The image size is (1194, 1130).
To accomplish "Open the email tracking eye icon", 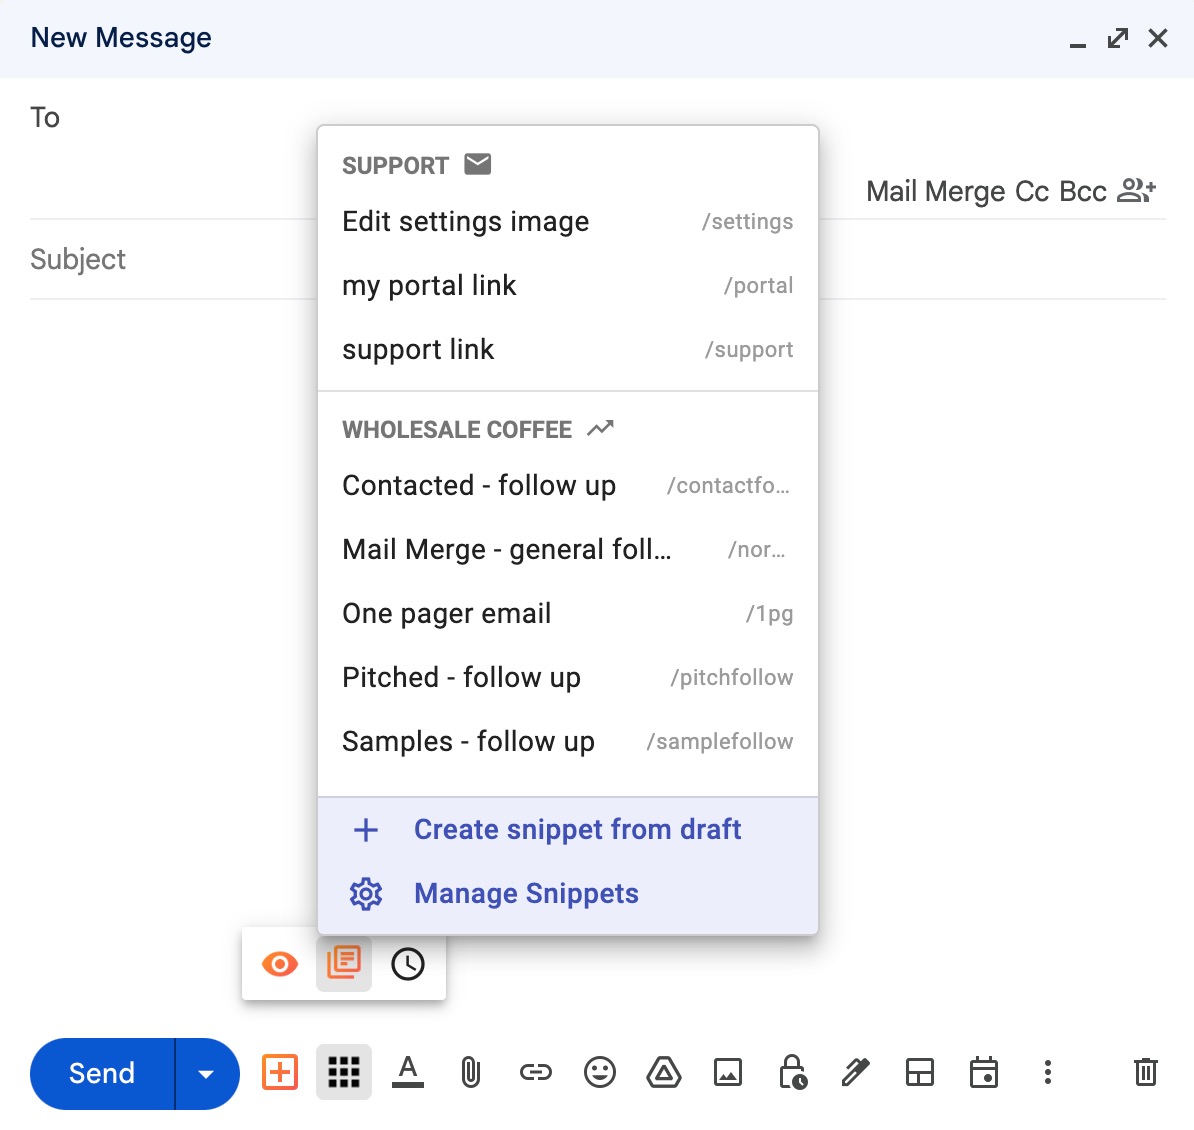I will [x=279, y=964].
